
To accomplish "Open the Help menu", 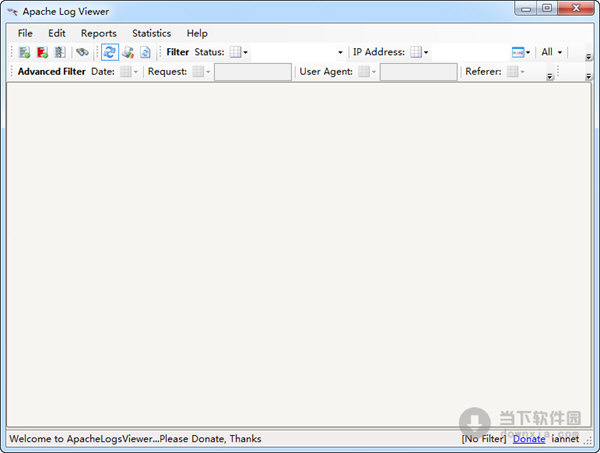I will [x=197, y=33].
